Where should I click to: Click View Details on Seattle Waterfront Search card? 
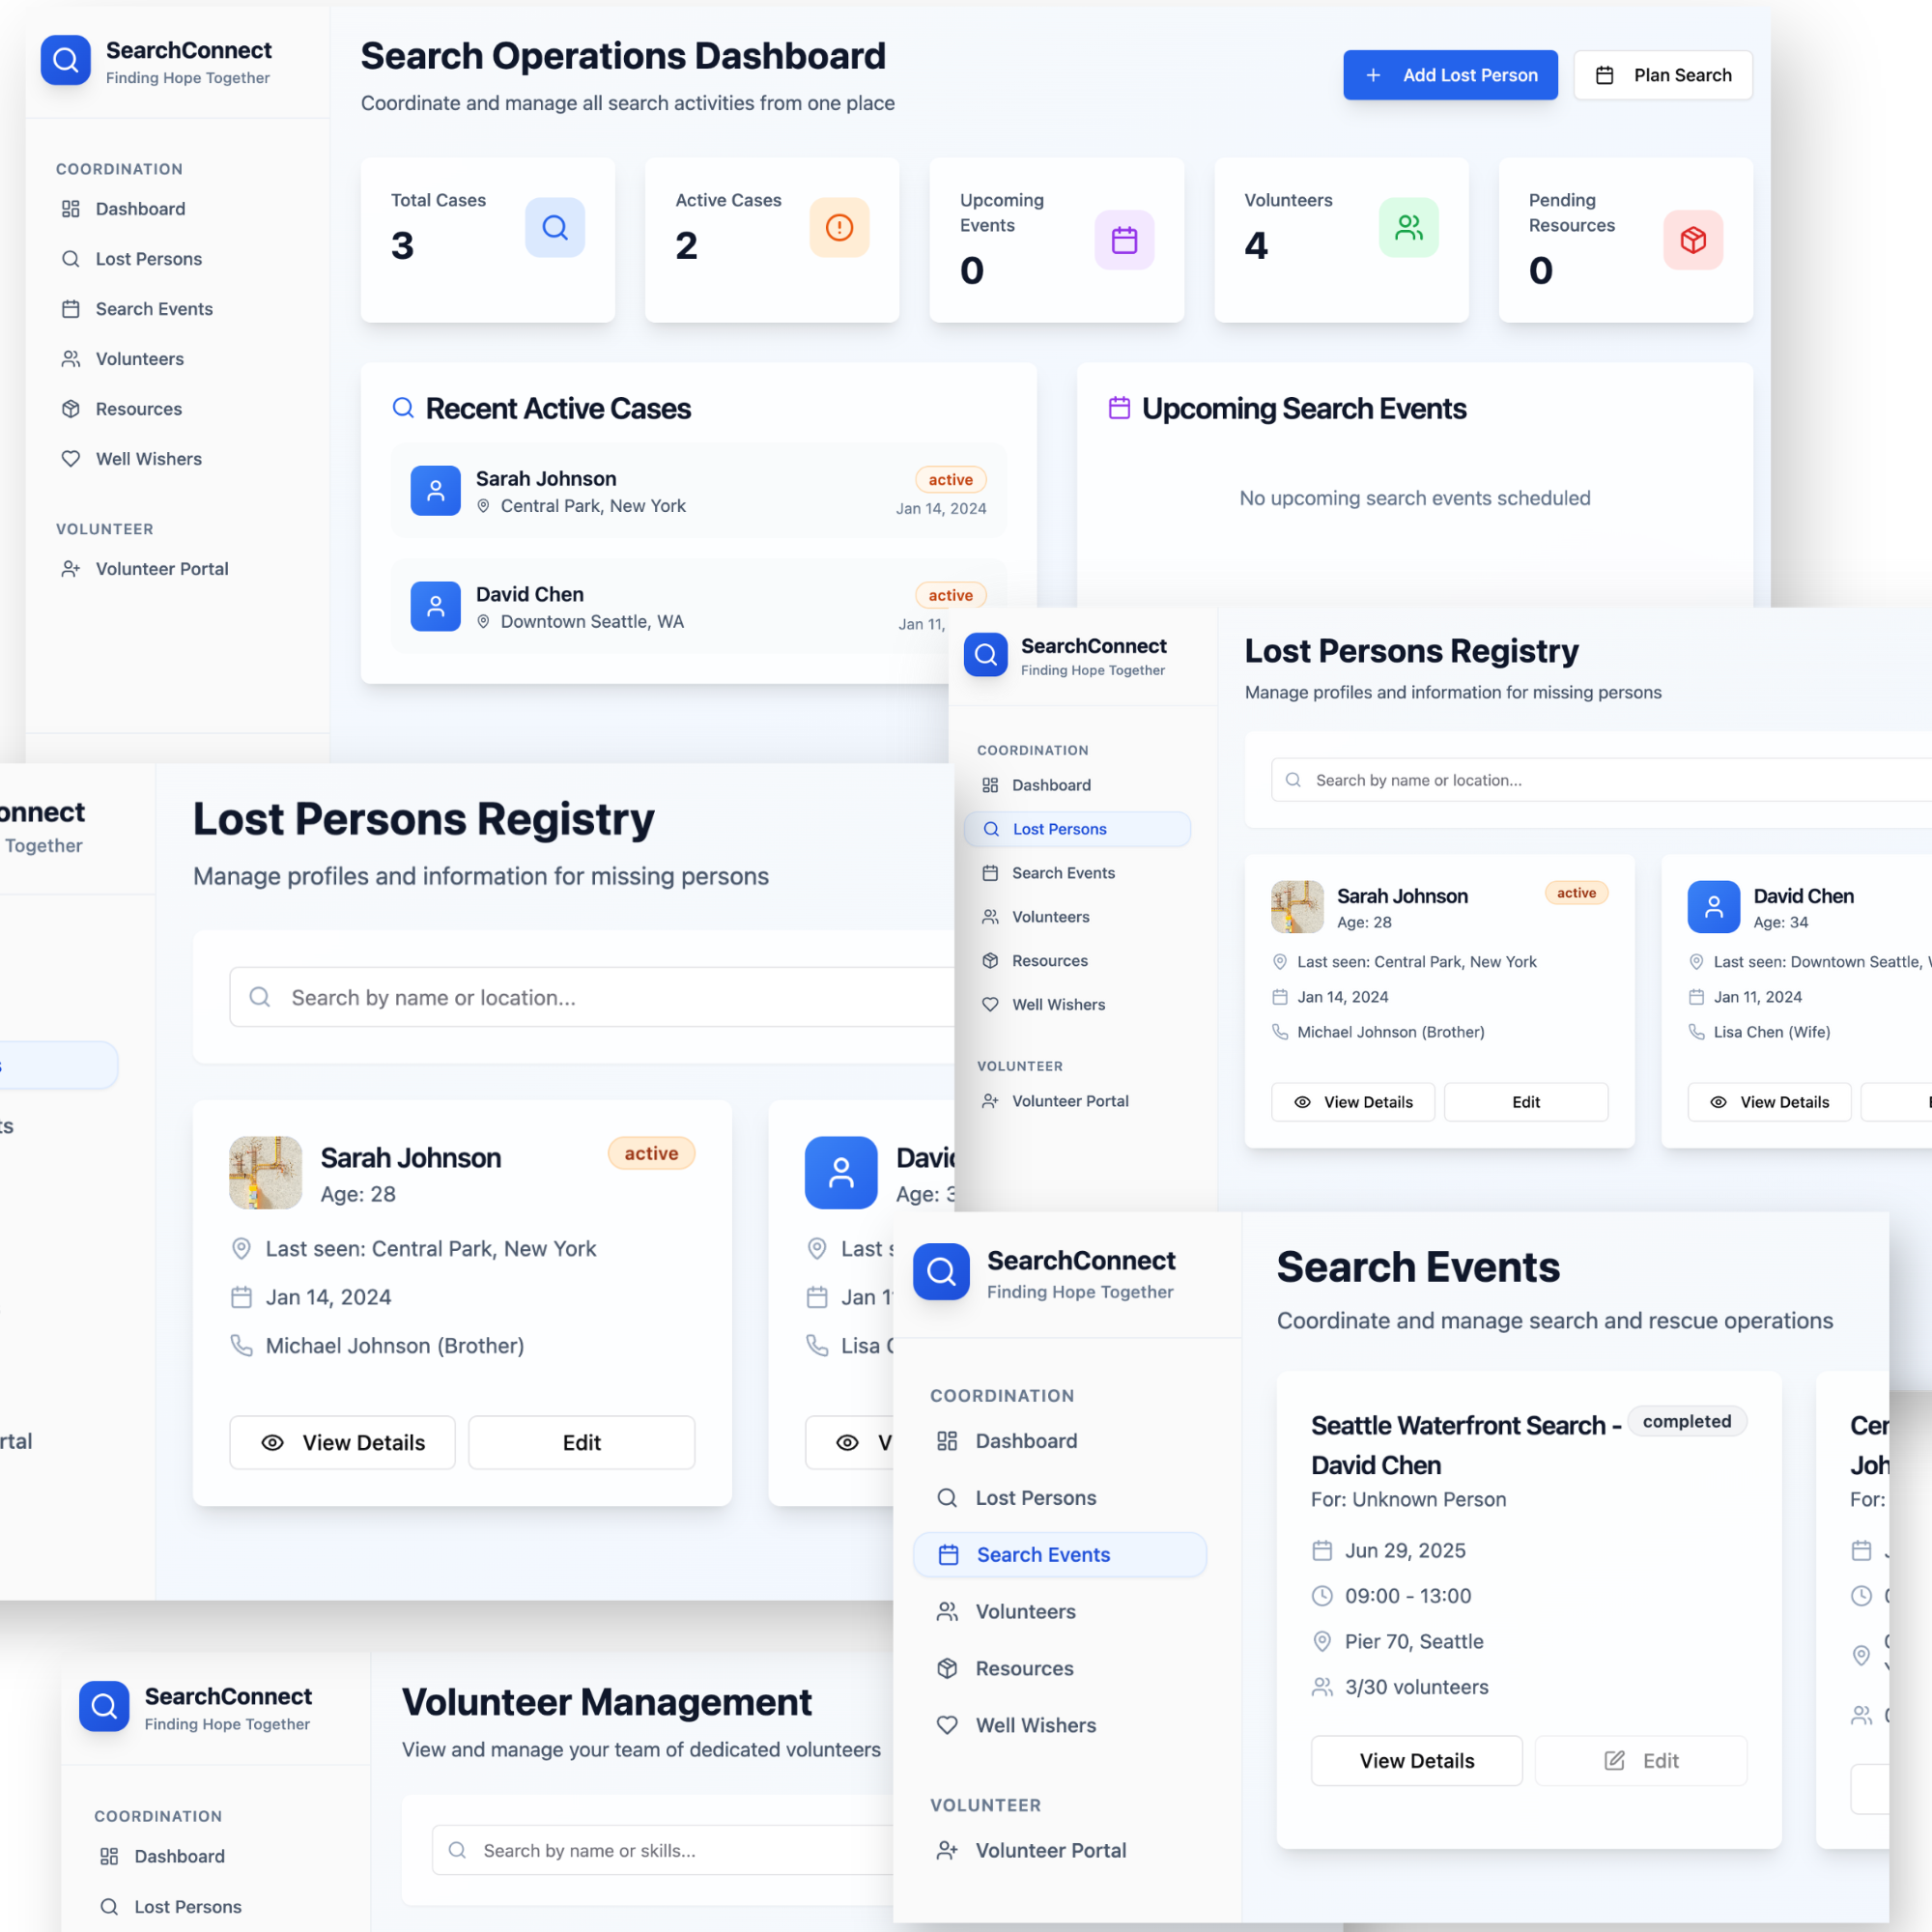[x=1416, y=1761]
